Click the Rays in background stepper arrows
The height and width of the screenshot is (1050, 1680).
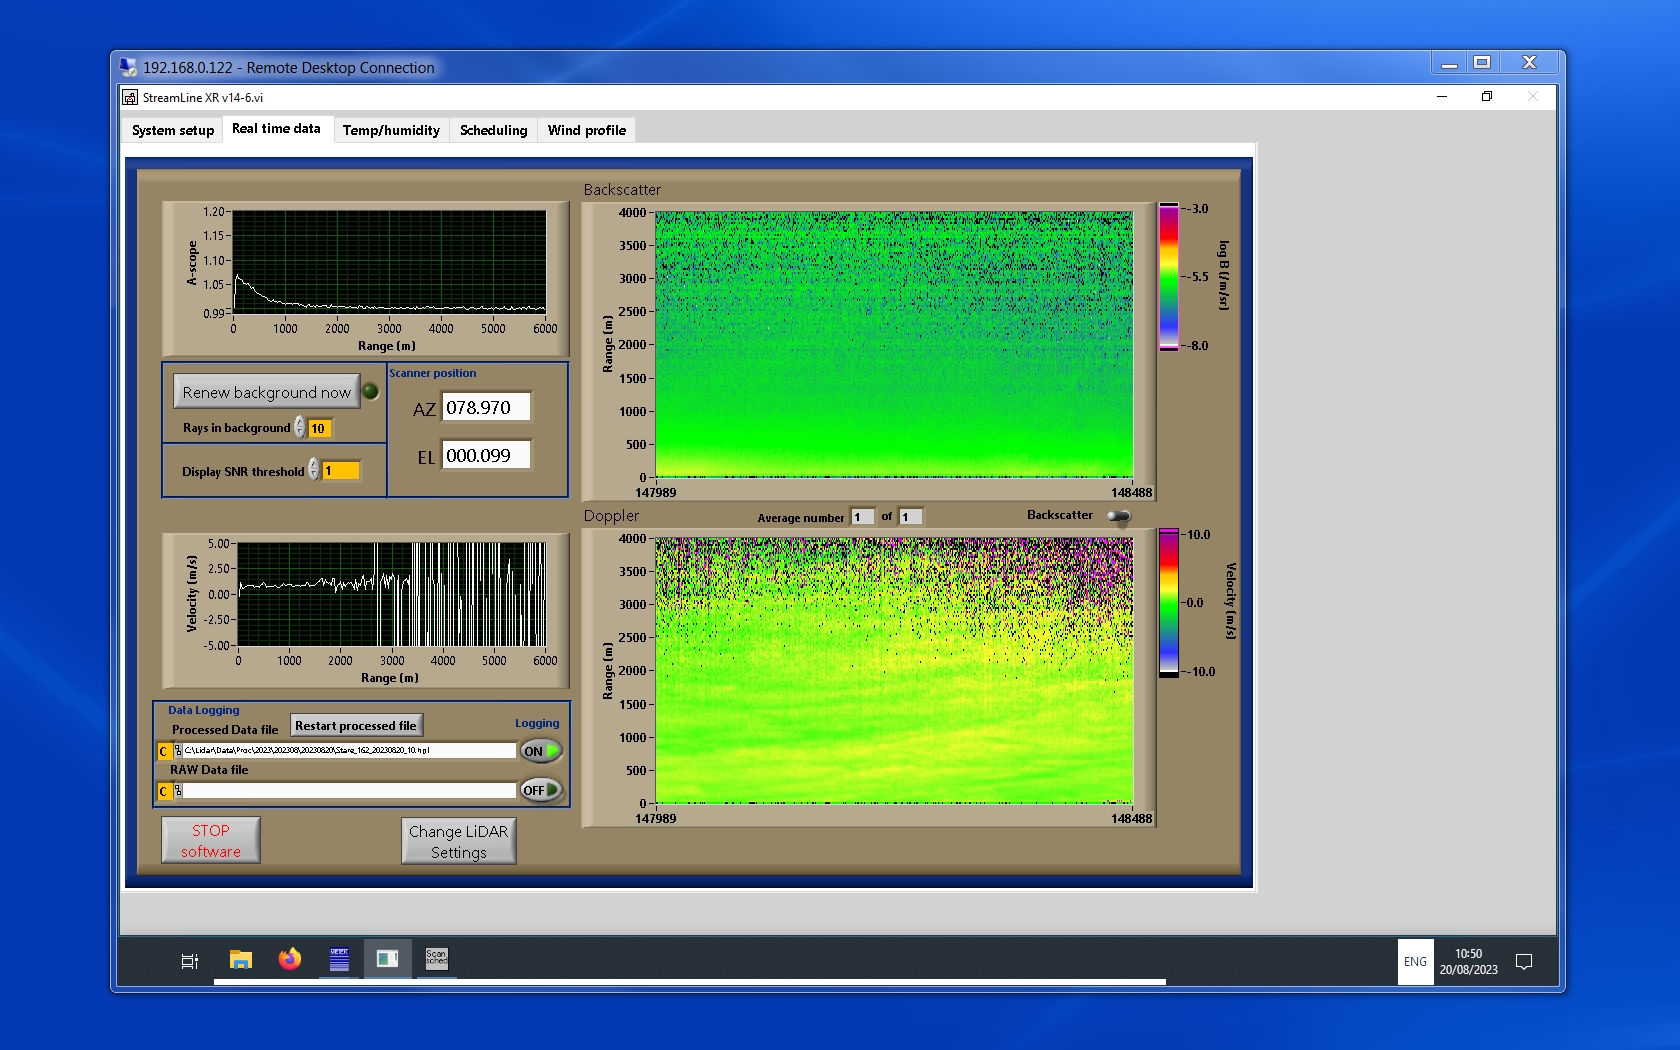(299, 428)
